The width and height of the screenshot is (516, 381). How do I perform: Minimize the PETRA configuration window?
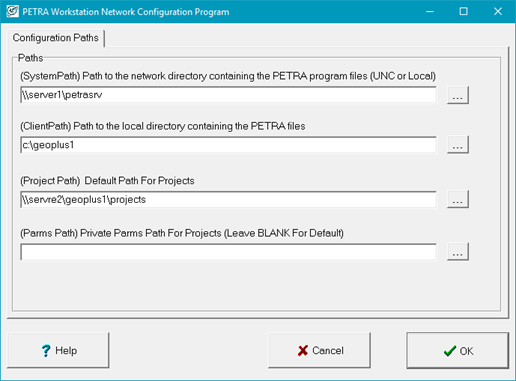click(x=430, y=12)
